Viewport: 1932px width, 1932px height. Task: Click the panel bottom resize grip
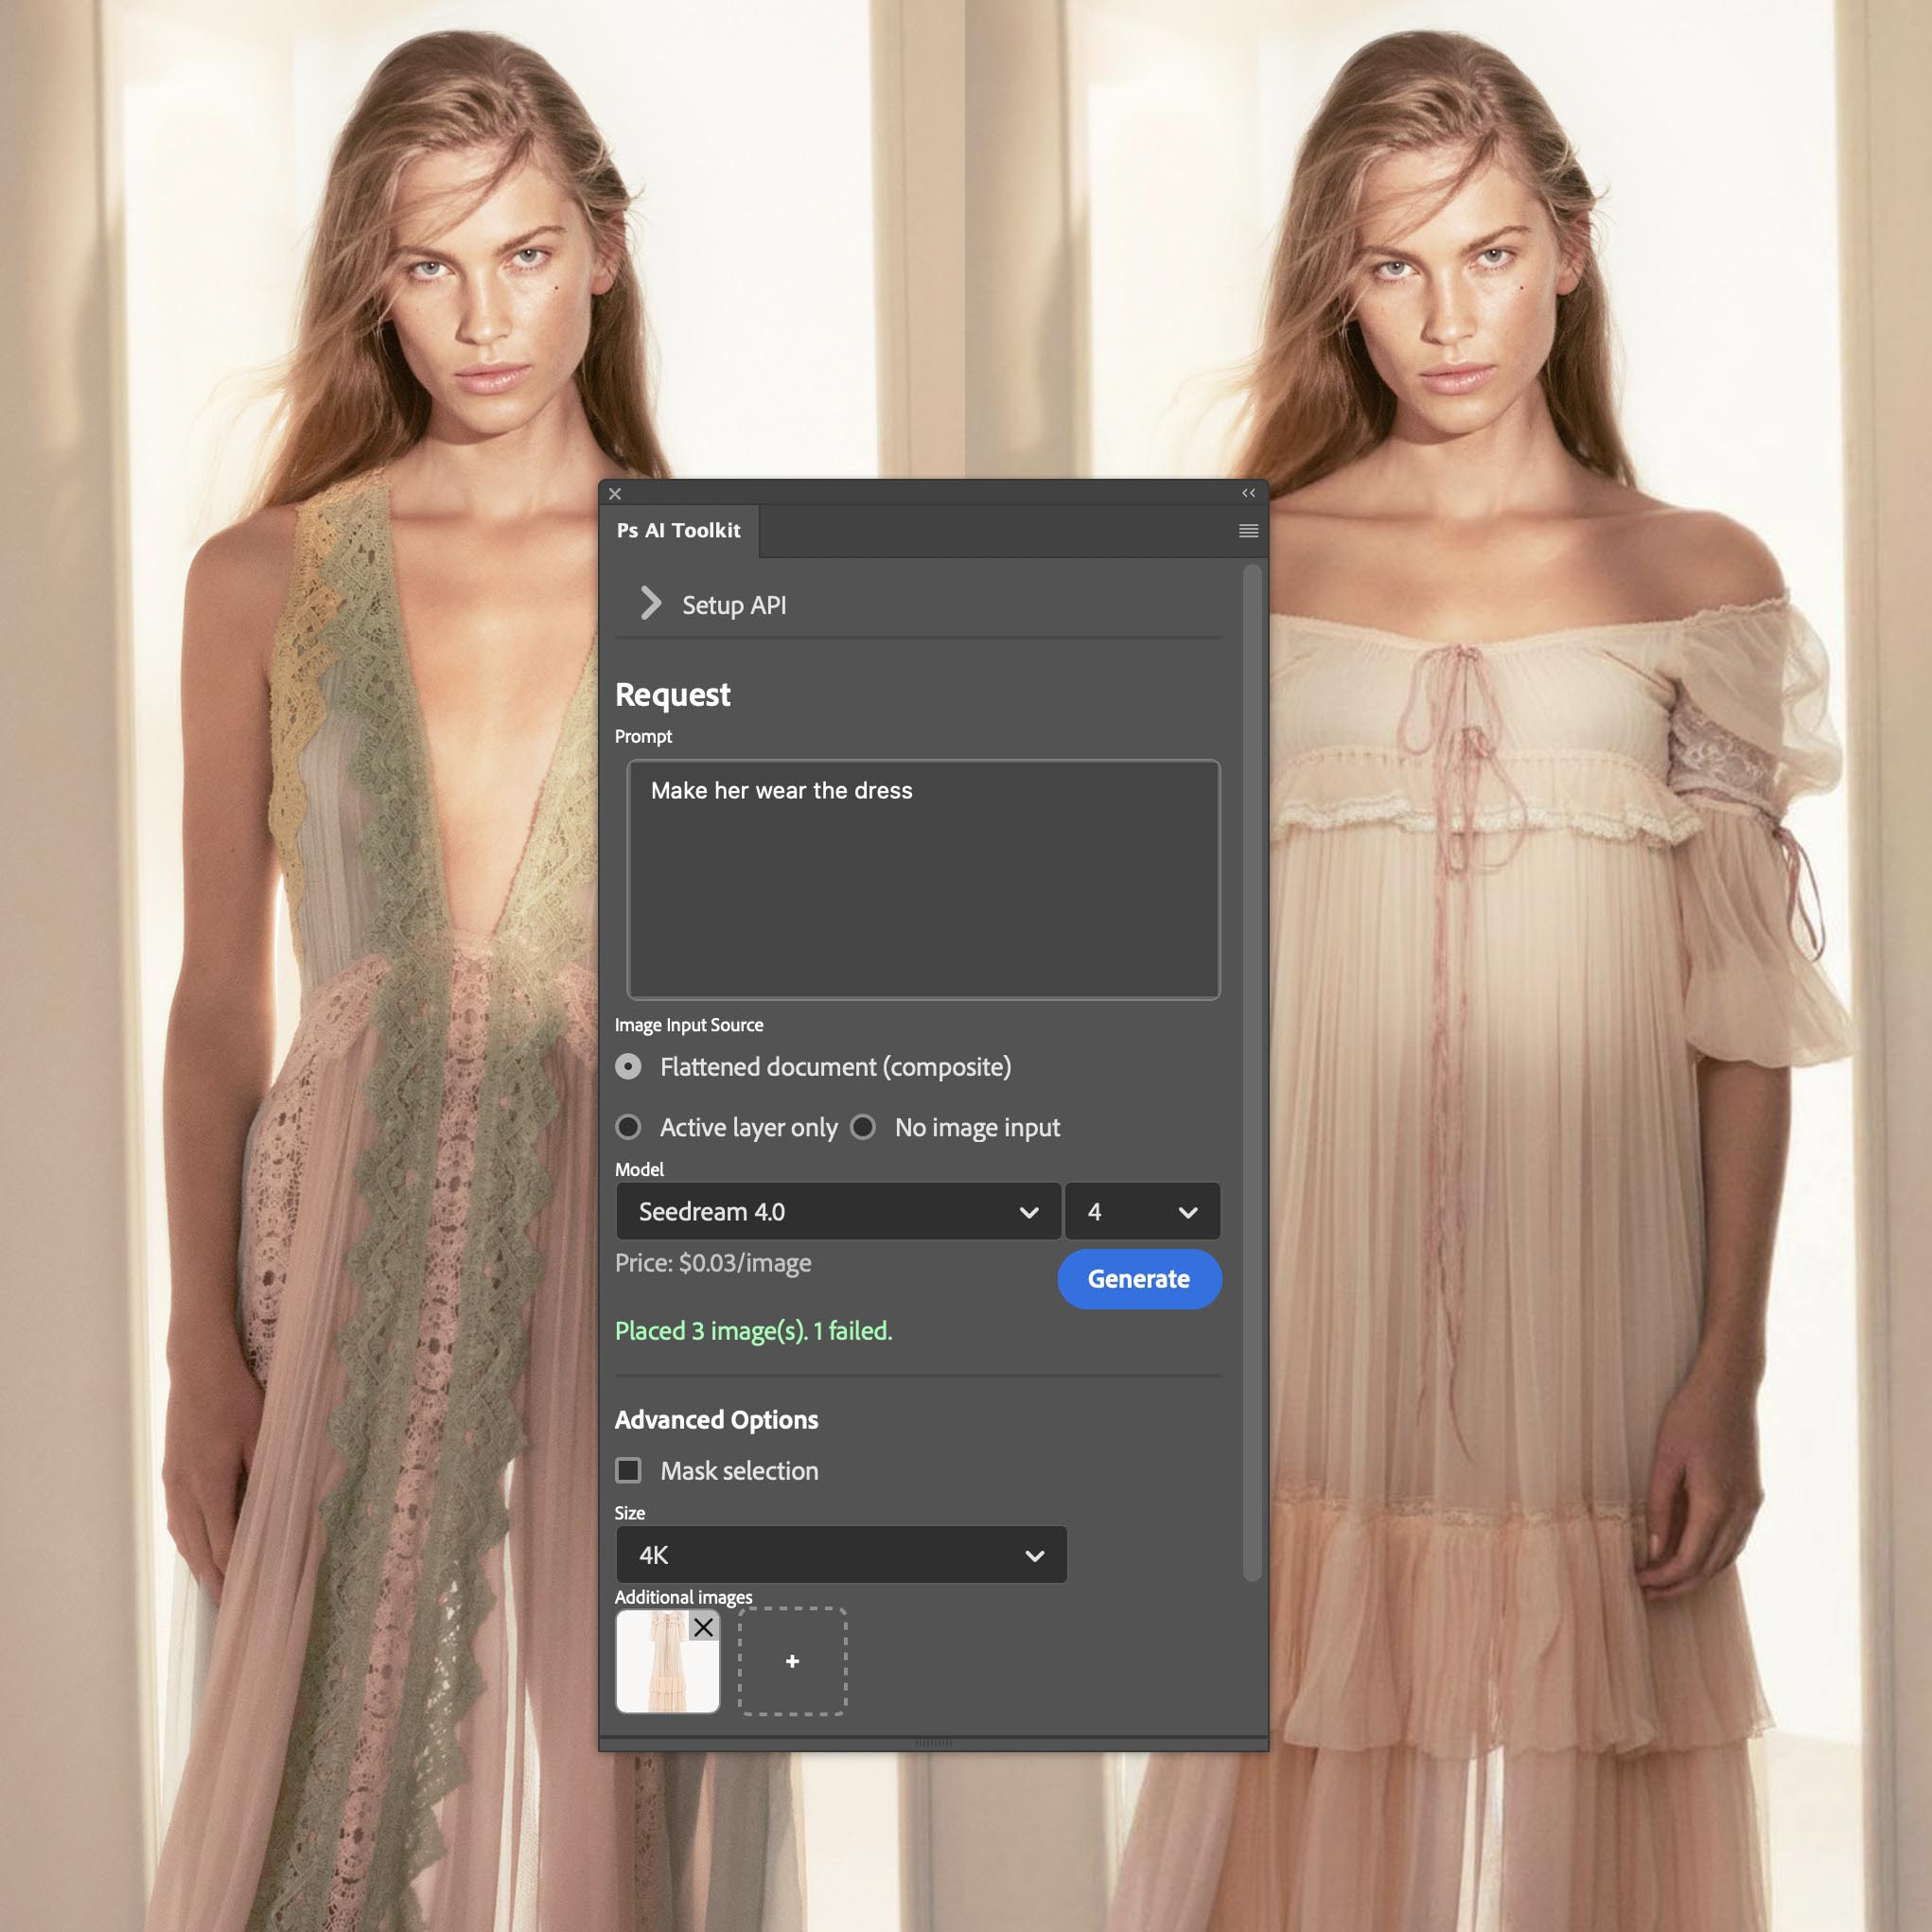click(x=933, y=1743)
